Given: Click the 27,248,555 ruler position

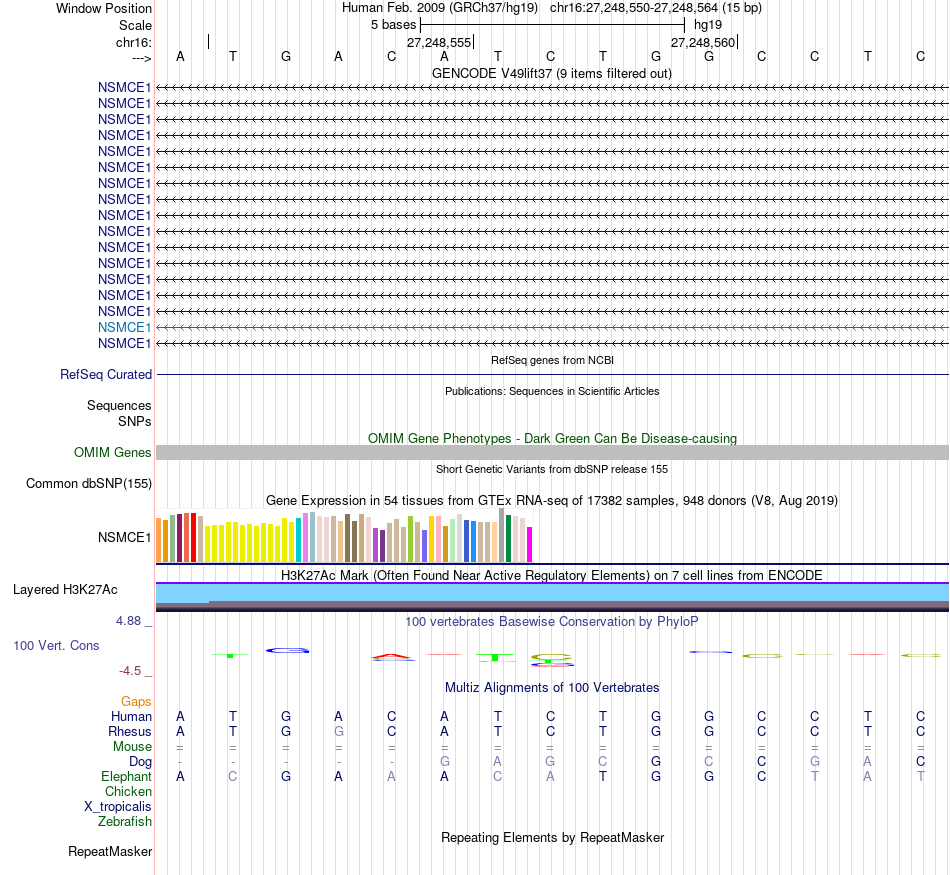Looking at the screenshot, I should coord(439,42).
